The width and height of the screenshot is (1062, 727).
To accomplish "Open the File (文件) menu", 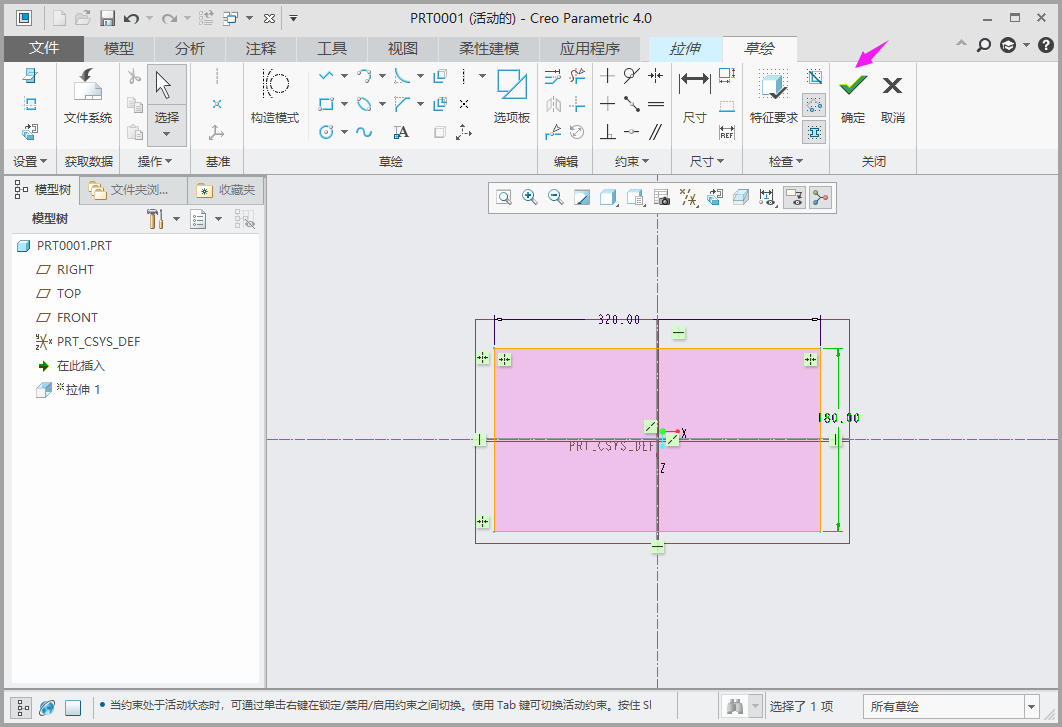I will [43, 48].
